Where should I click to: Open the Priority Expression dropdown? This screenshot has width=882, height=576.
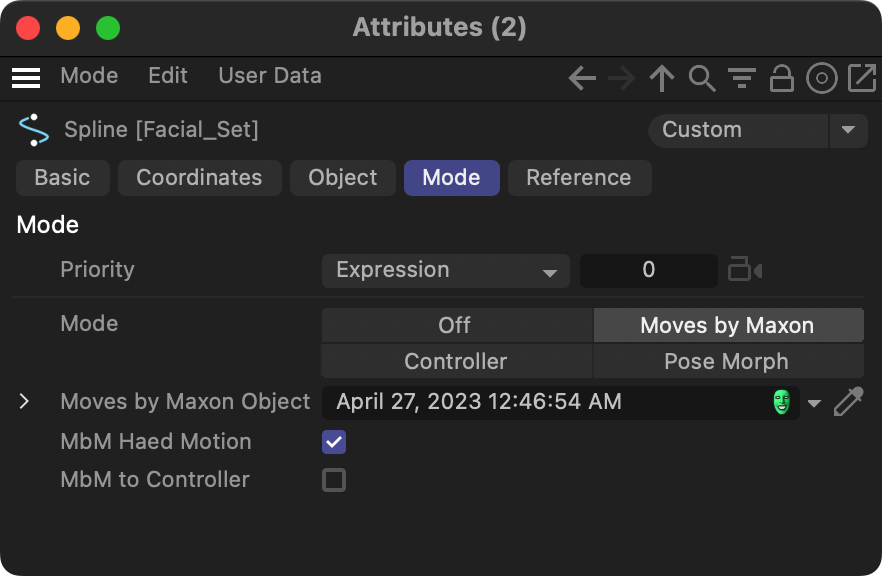tap(445, 270)
